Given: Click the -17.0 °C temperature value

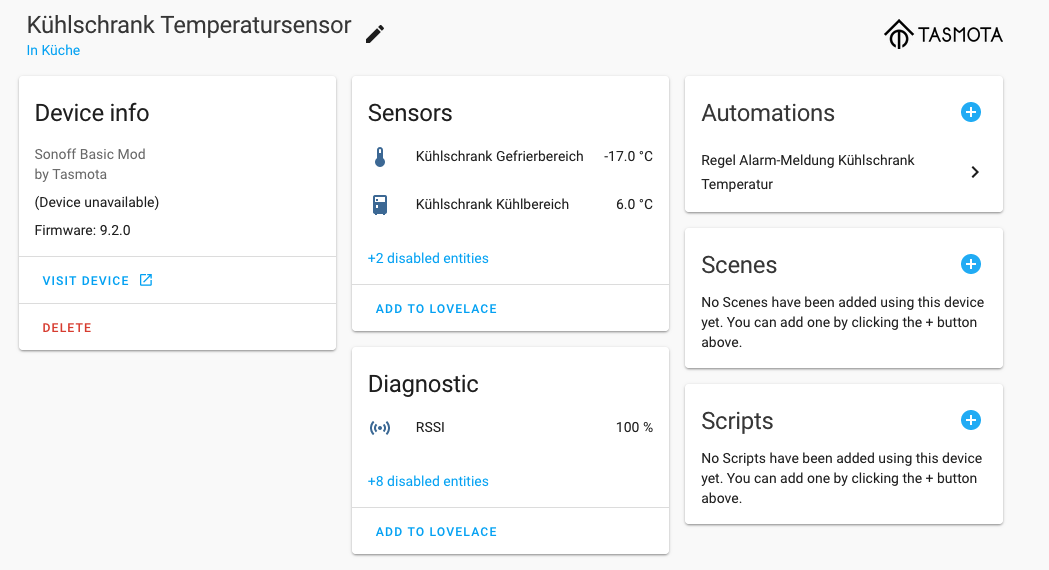Looking at the screenshot, I should [x=628, y=157].
